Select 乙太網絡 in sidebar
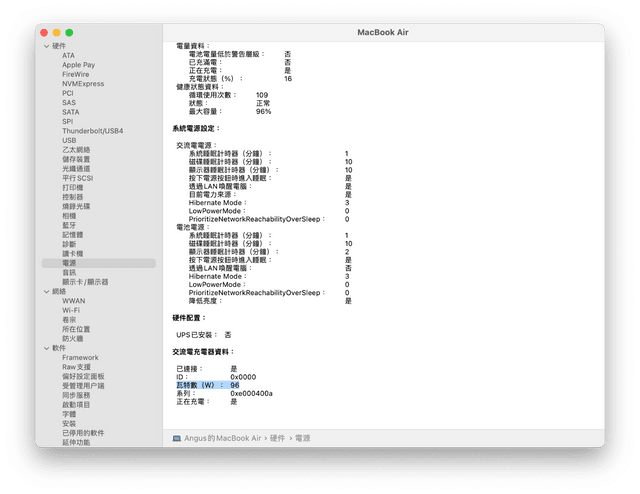Image resolution: width=640 pixels, height=494 pixels. pos(76,150)
